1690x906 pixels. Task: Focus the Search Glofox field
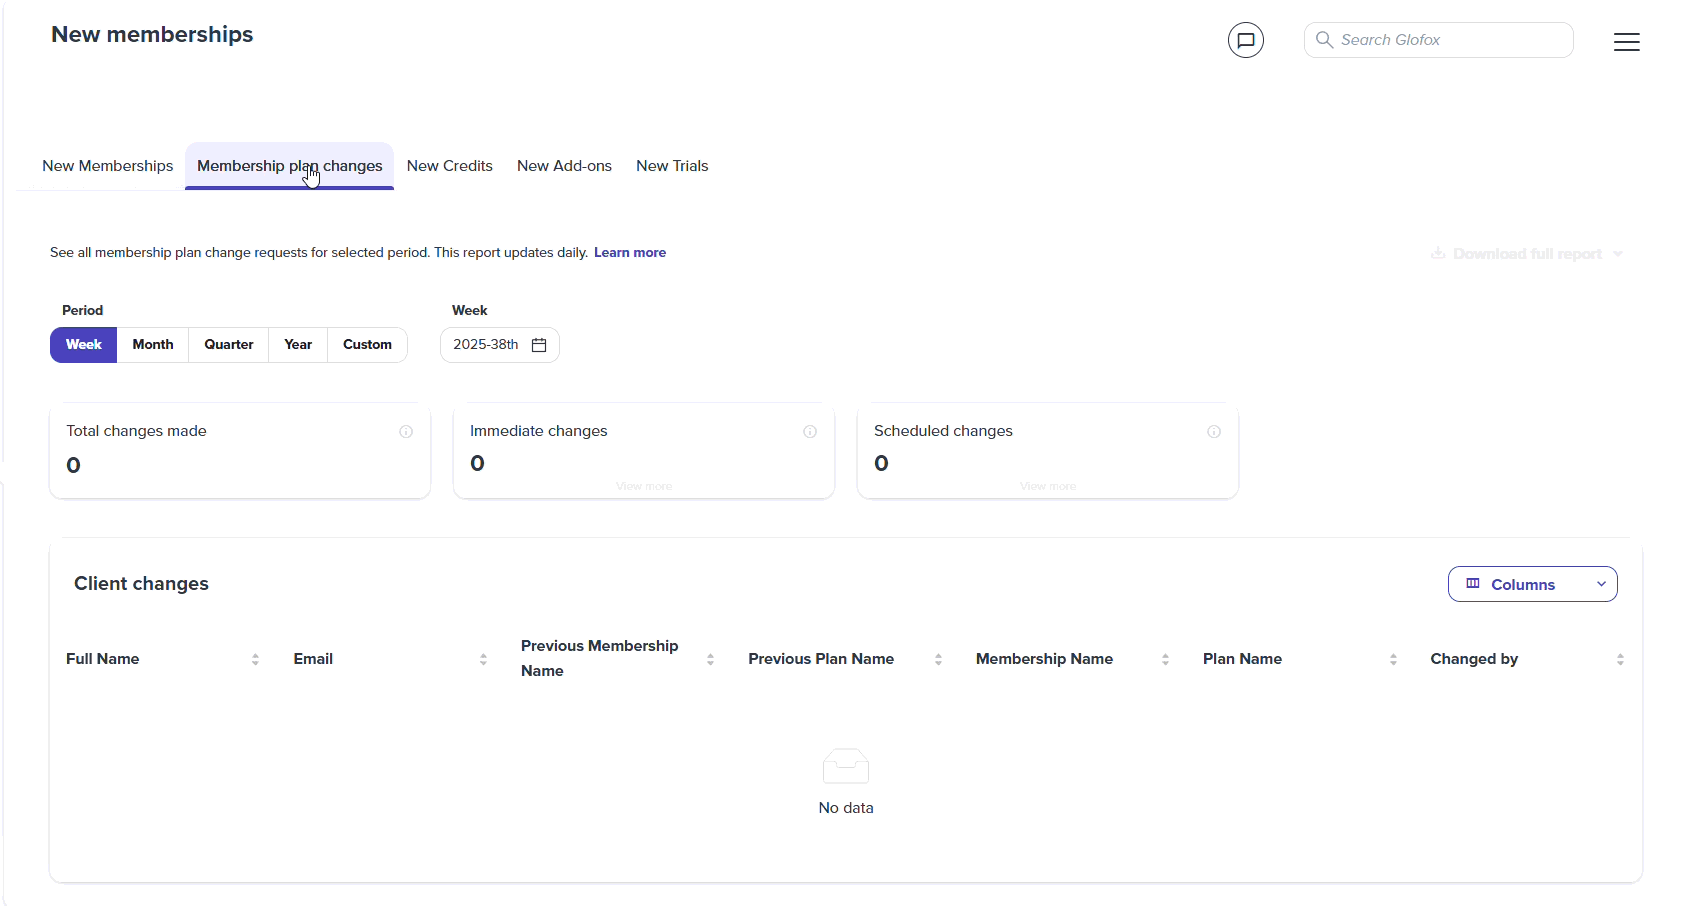click(x=1439, y=40)
